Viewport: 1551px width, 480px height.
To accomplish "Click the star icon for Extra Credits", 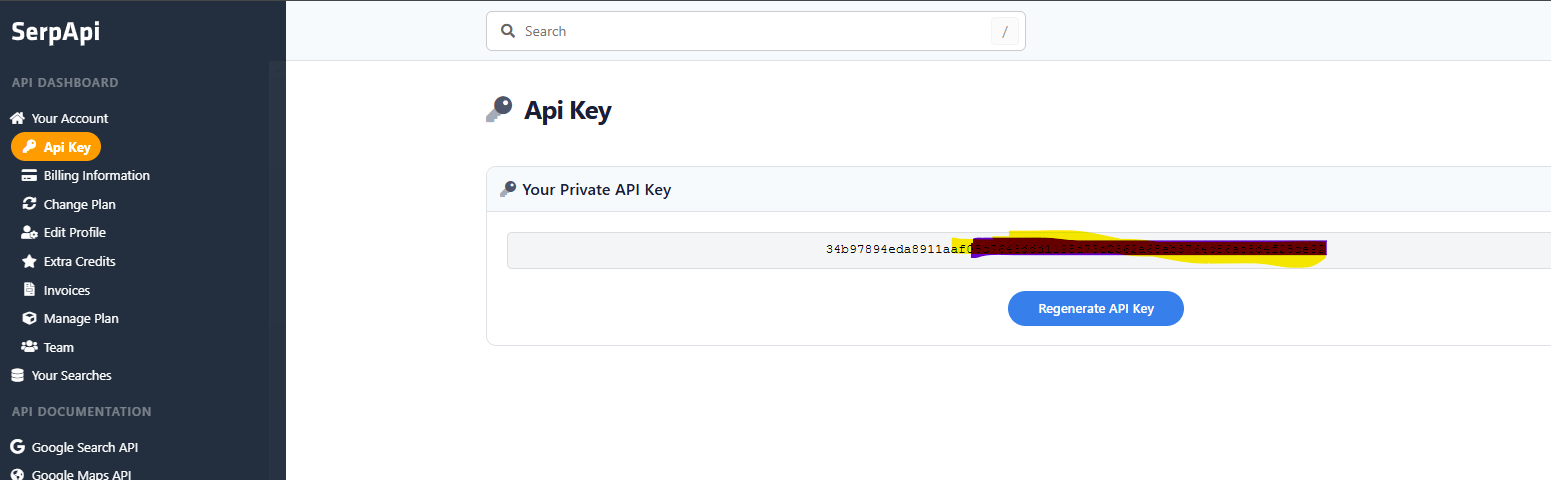I will [29, 261].
